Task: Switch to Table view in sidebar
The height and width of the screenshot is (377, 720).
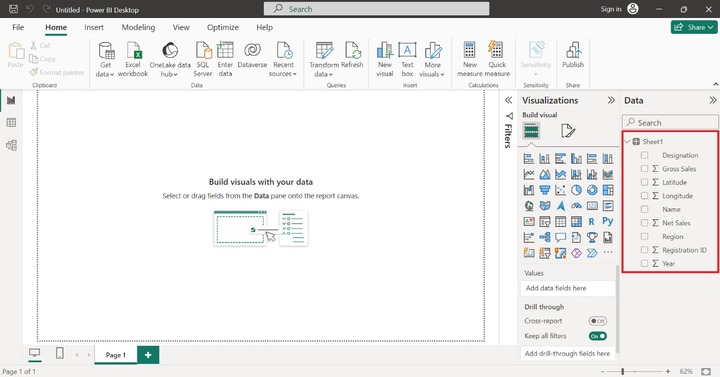Action: pos(11,123)
